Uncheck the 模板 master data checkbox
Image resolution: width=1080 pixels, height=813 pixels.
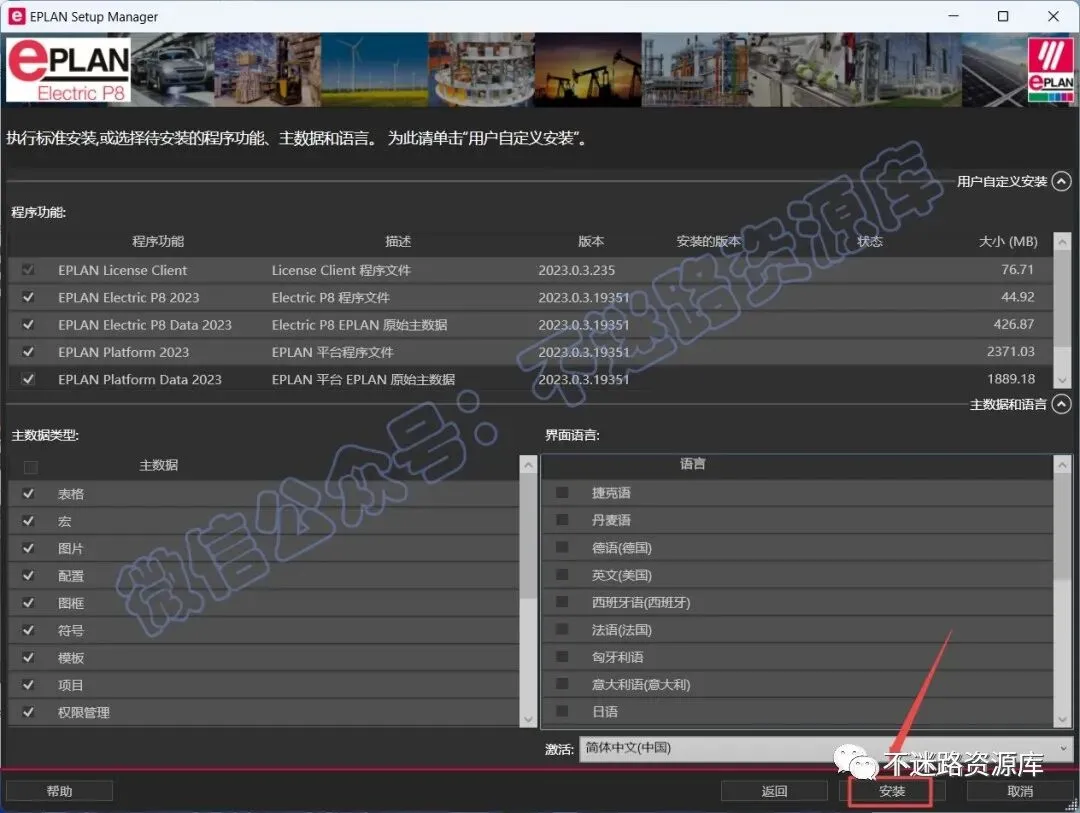pyautogui.click(x=28, y=657)
